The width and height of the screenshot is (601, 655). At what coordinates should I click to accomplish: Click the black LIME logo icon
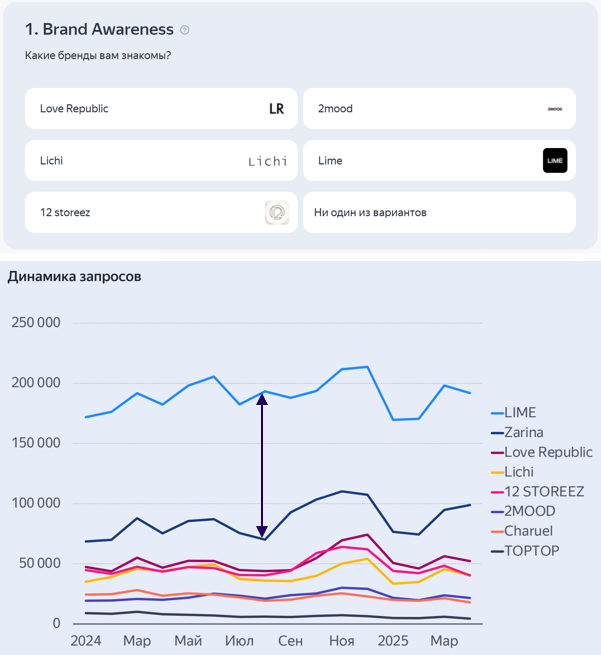click(555, 161)
